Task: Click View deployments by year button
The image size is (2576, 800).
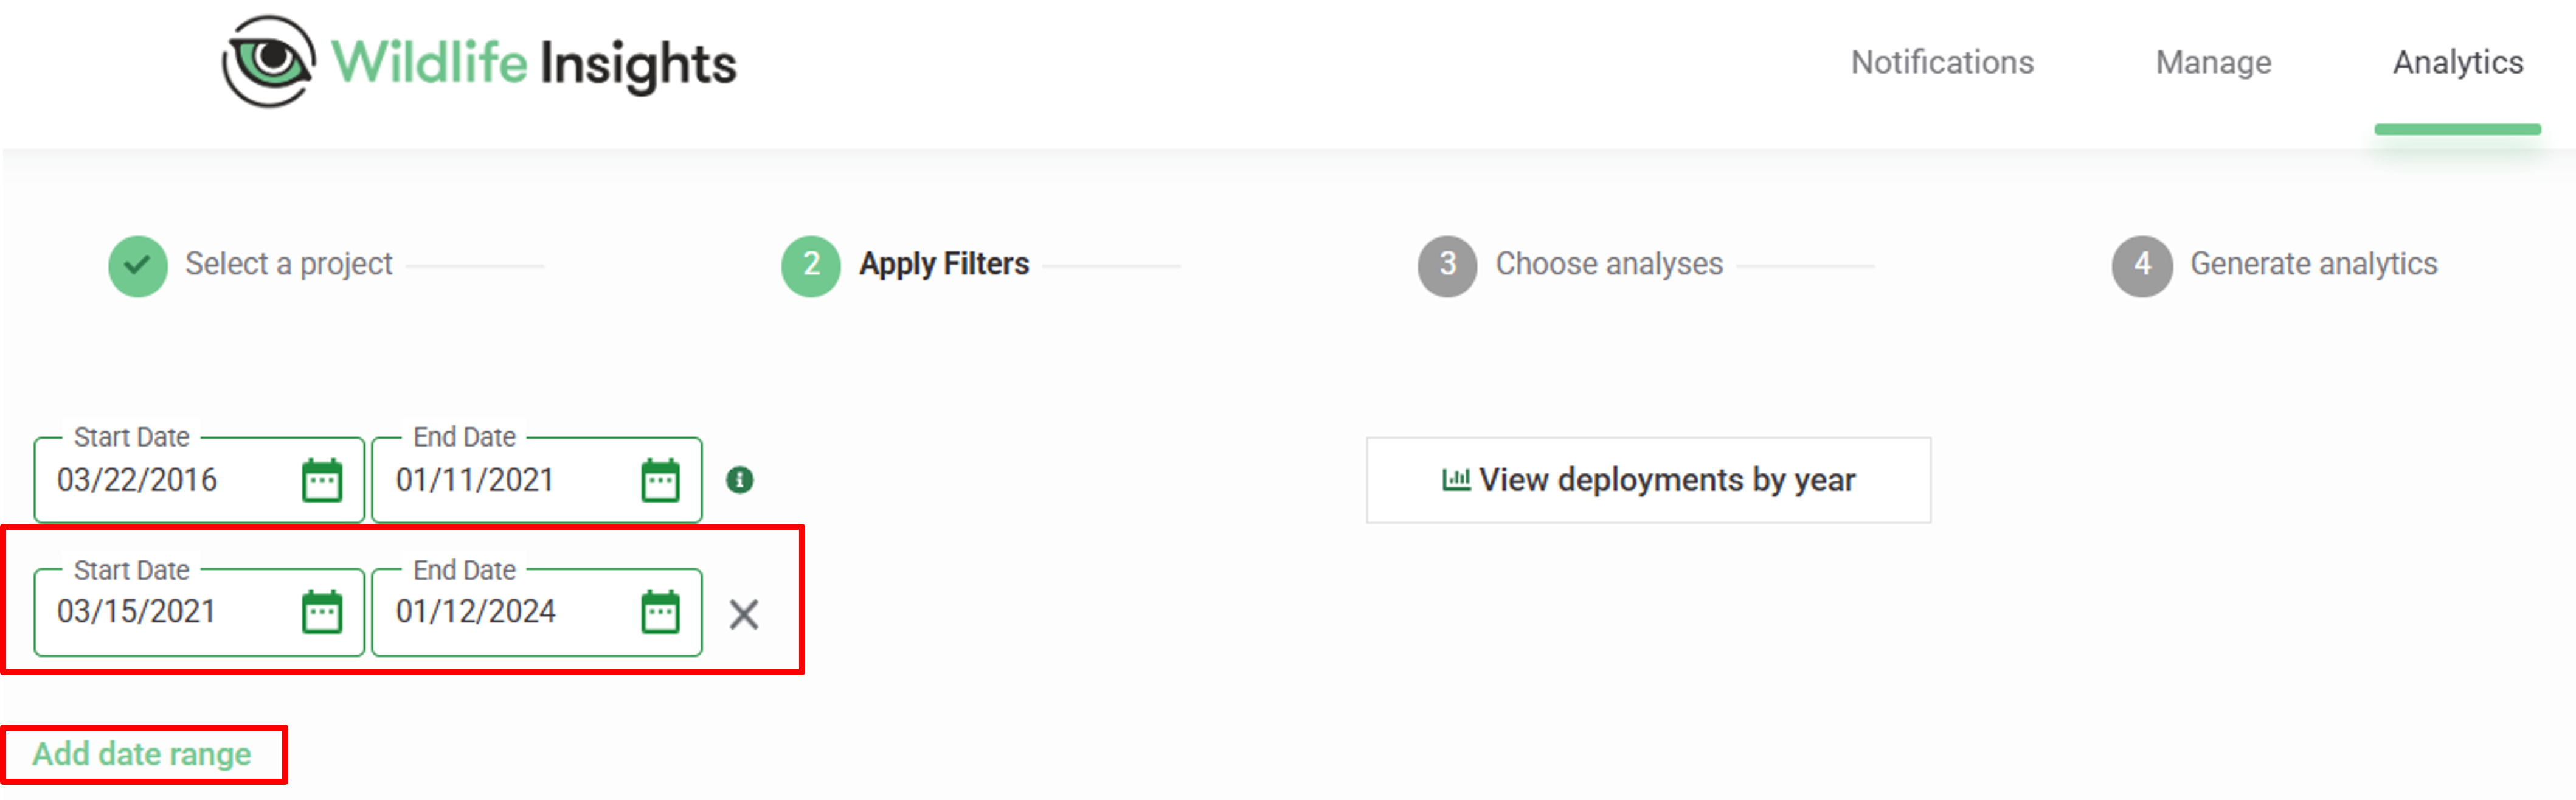Action: (1648, 480)
